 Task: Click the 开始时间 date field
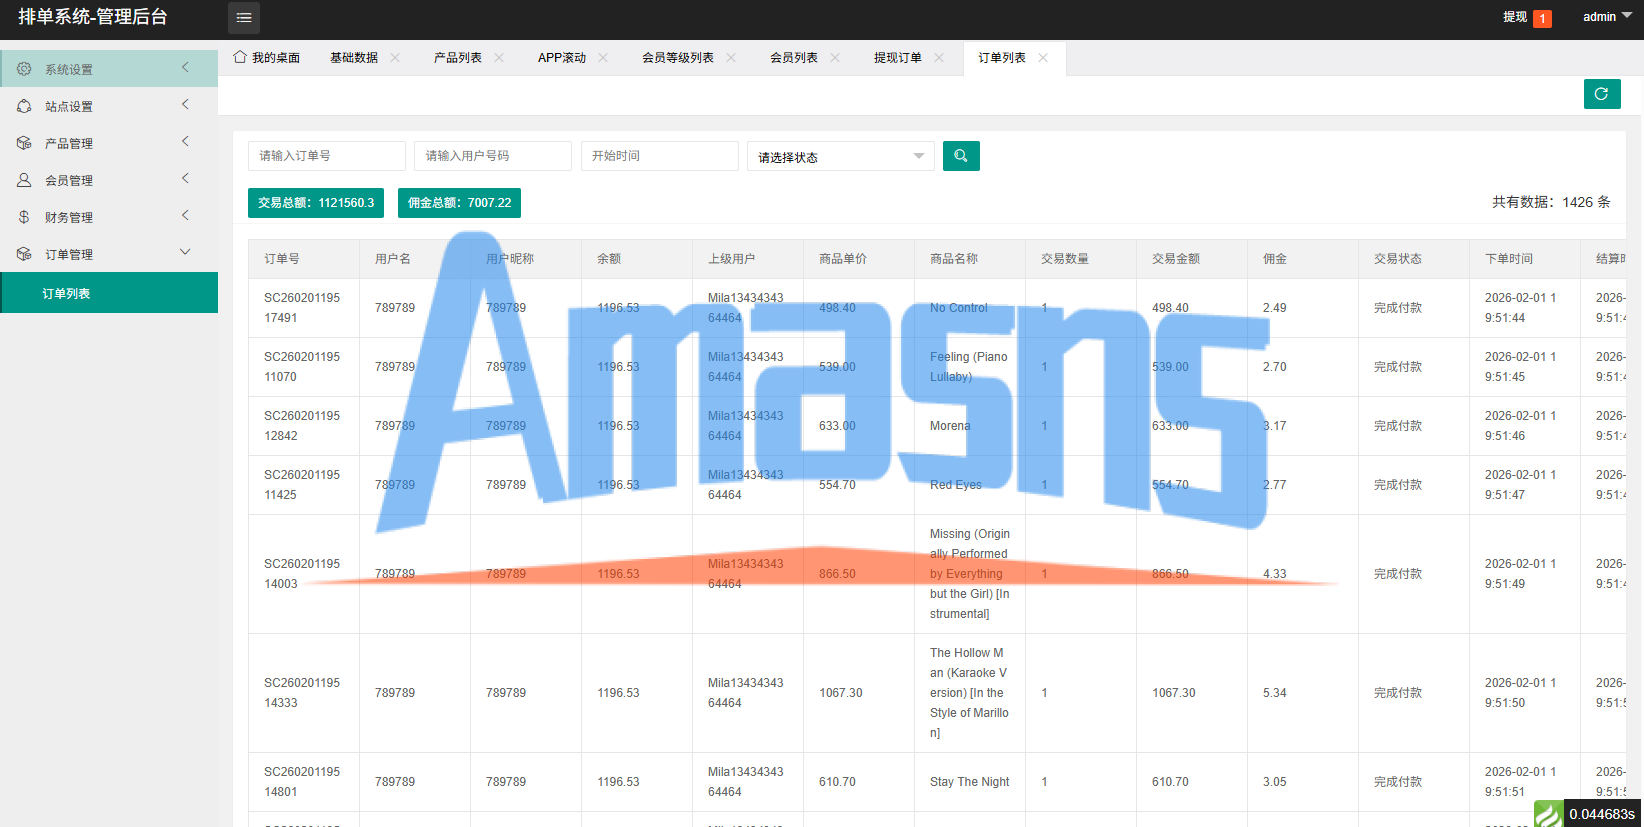[660, 156]
